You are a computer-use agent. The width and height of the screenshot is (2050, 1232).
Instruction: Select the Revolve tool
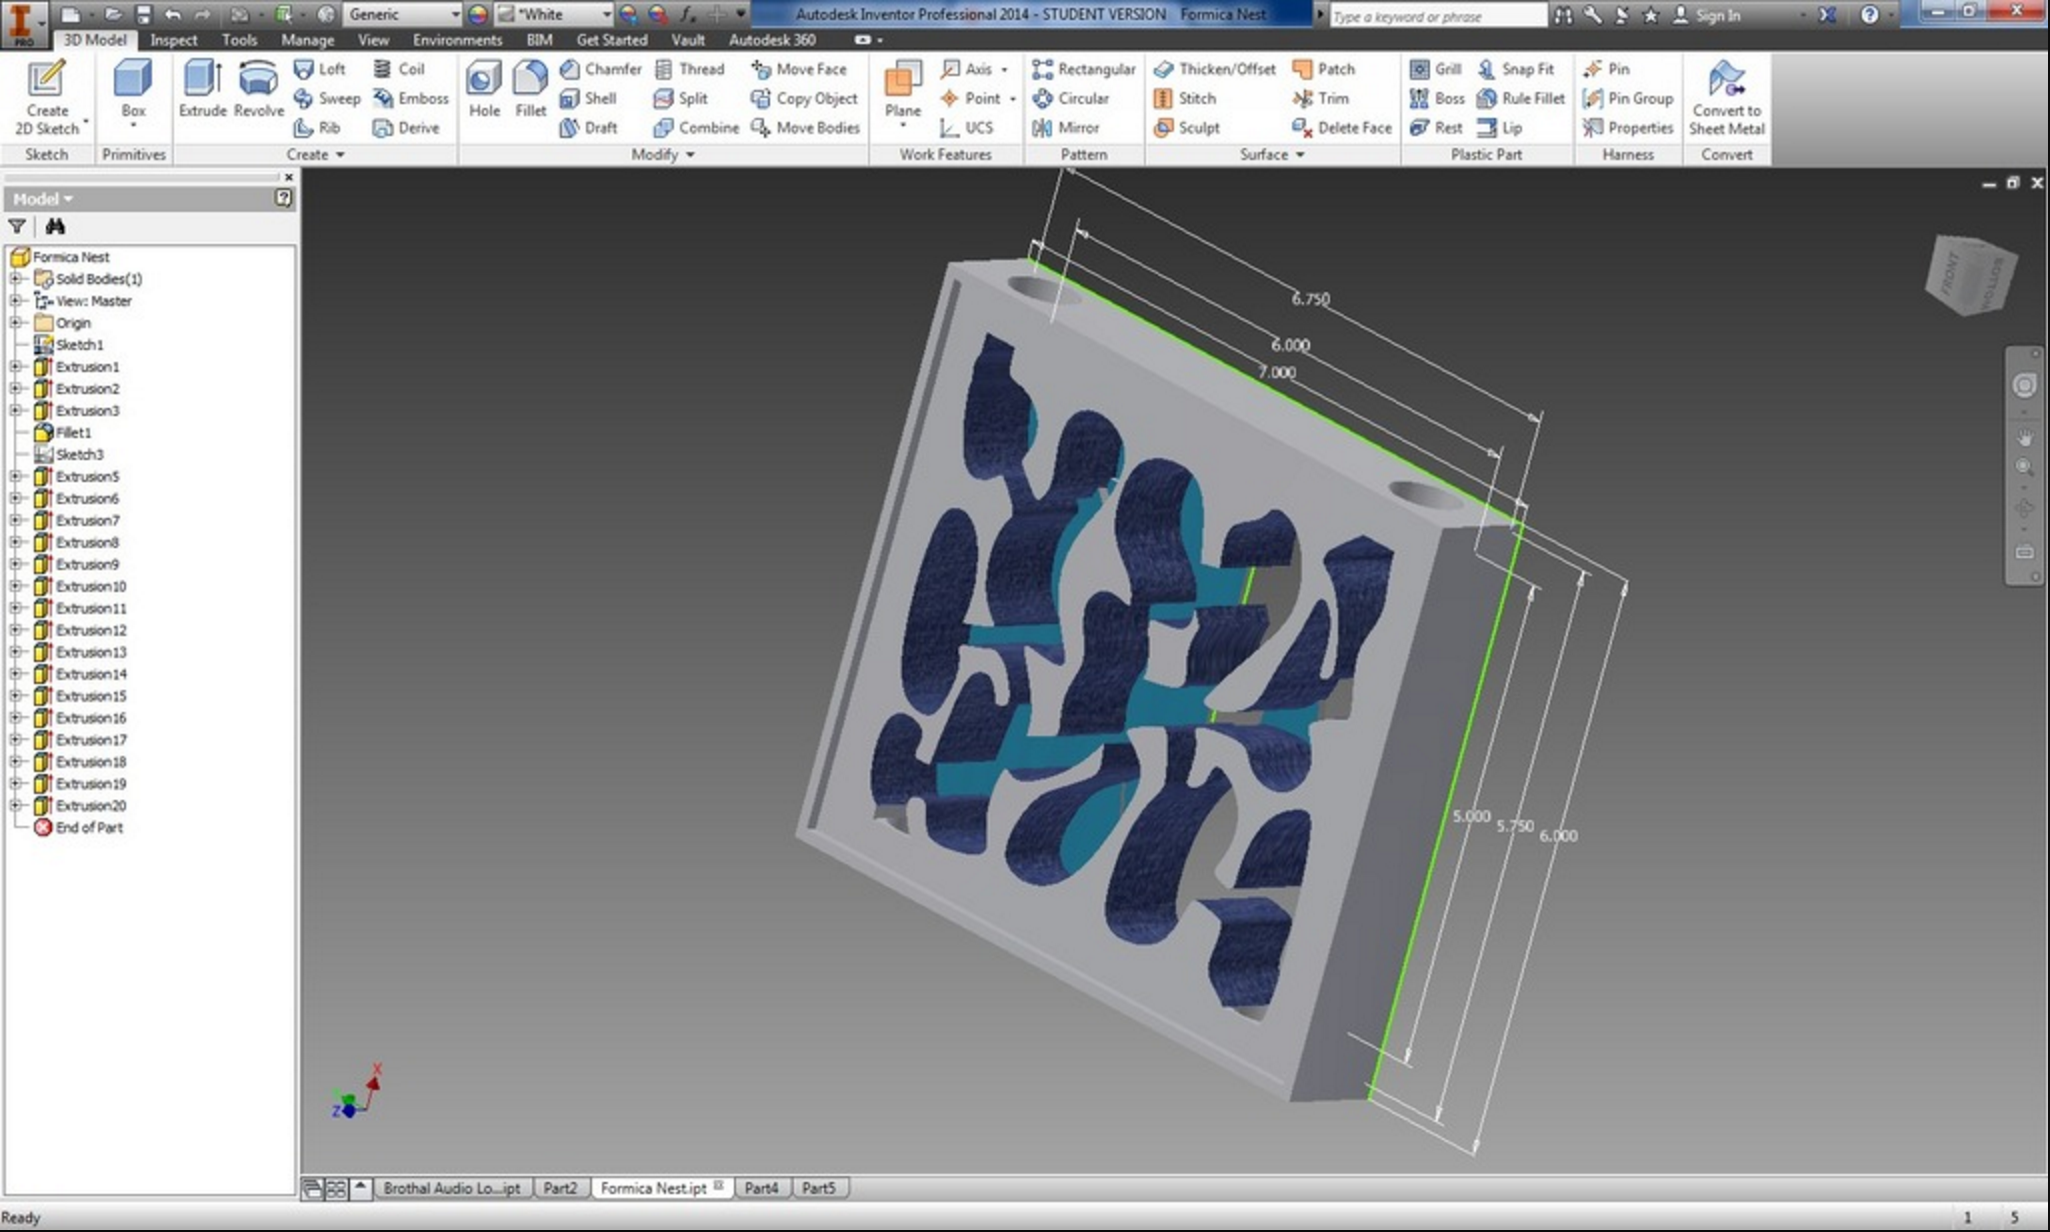[258, 89]
